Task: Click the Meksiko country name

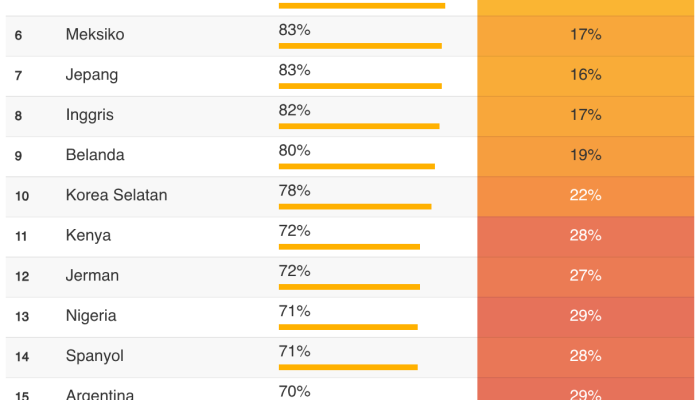Action: coord(95,35)
